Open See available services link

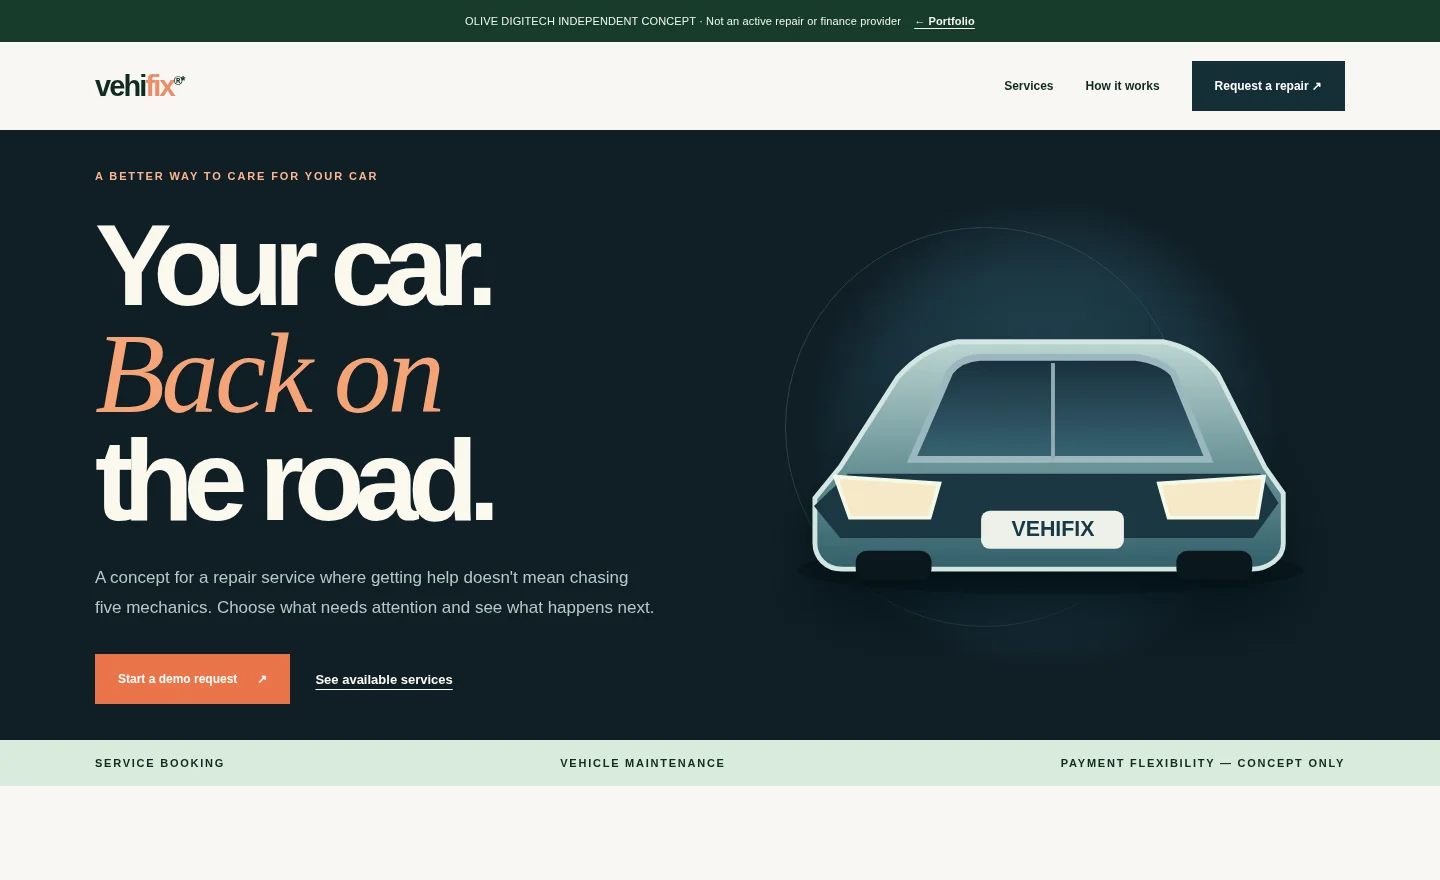[384, 680]
